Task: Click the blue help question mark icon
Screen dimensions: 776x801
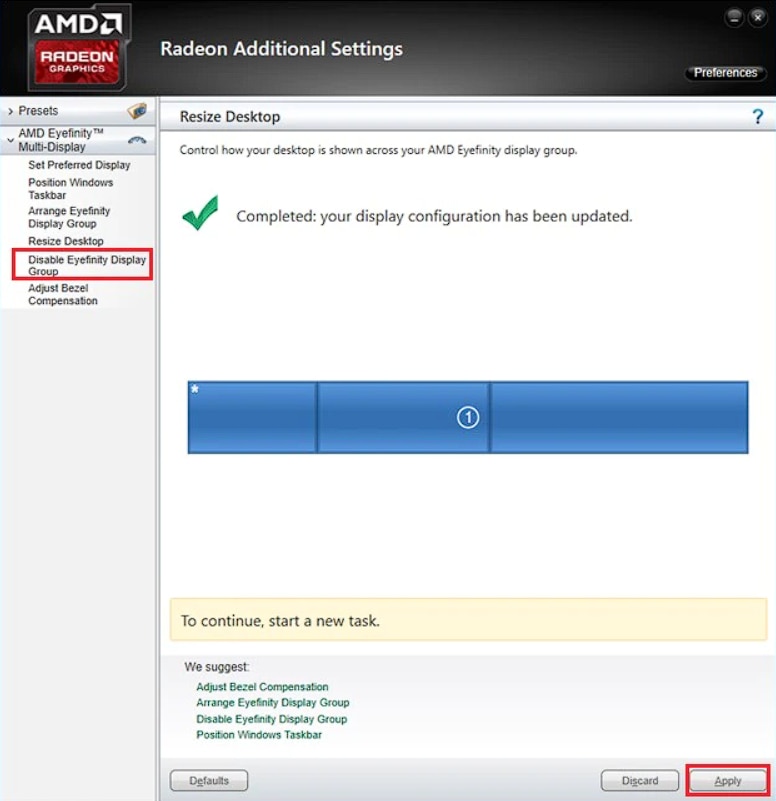Action: point(758,116)
